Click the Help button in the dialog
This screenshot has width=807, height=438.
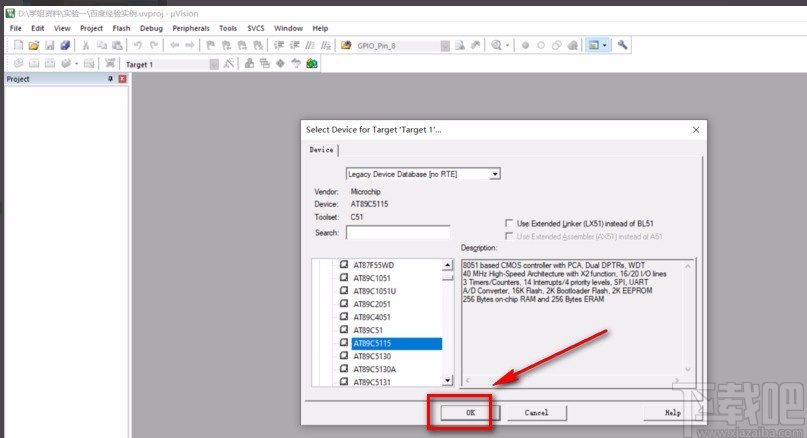[672, 413]
